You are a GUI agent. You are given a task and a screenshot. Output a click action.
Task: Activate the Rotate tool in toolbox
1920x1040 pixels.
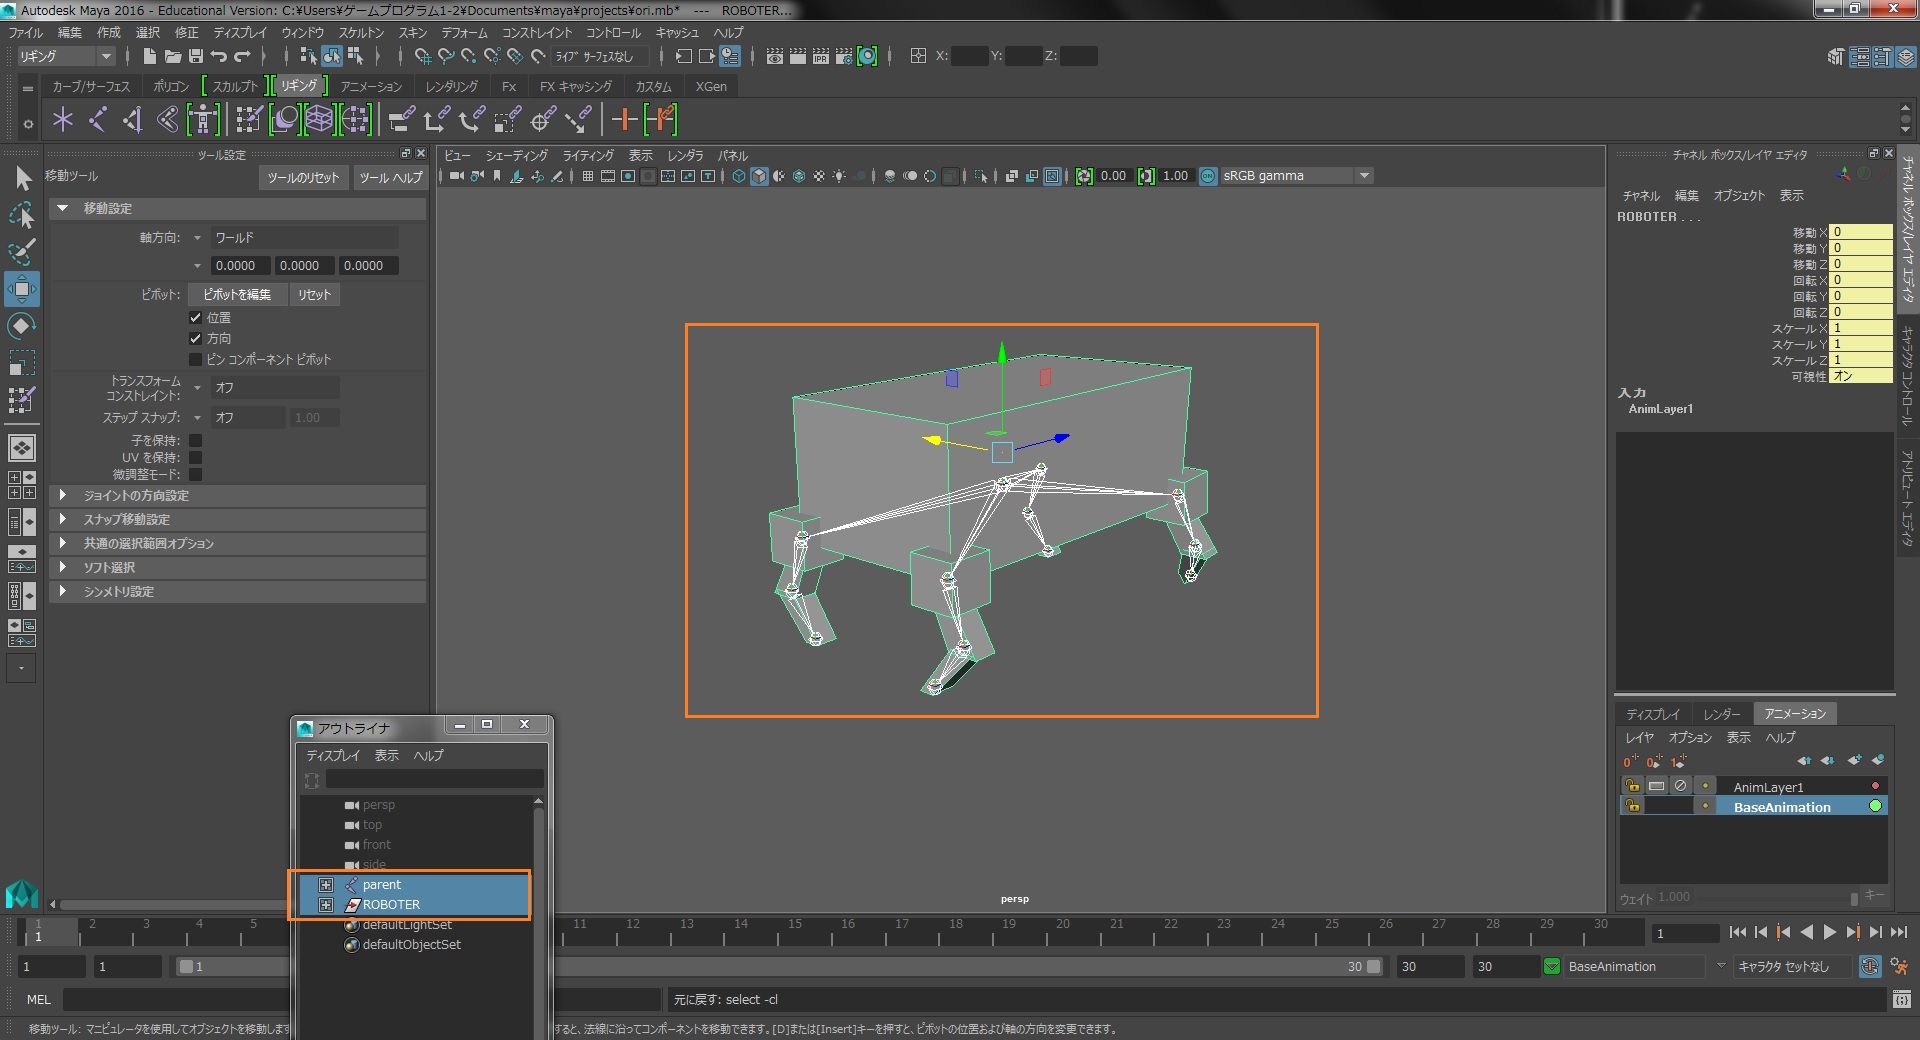coord(22,325)
